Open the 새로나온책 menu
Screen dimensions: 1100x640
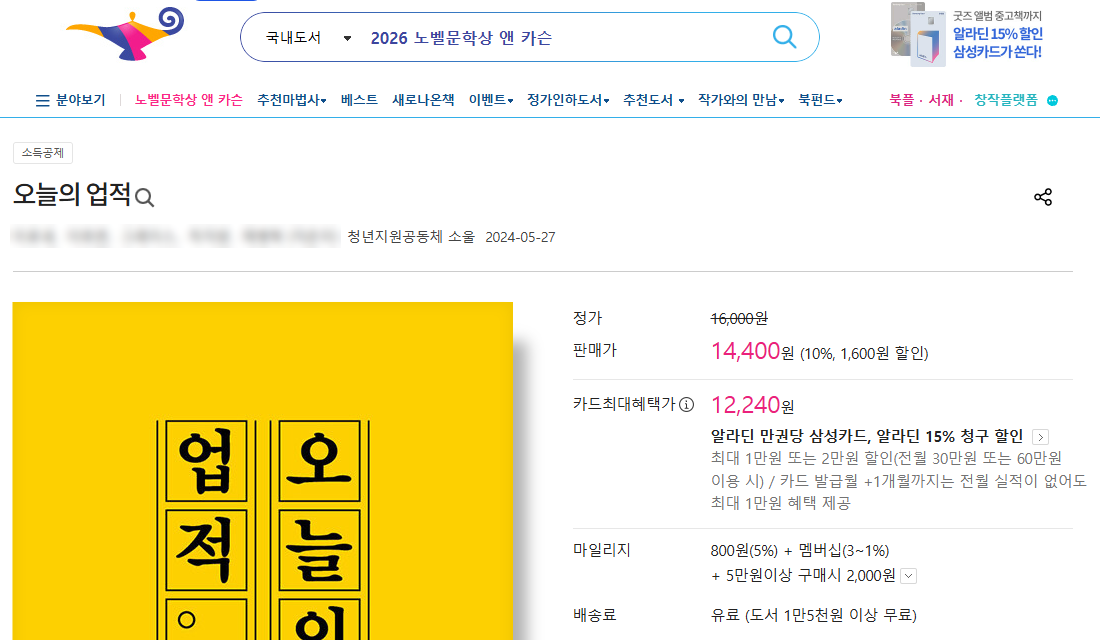[423, 100]
